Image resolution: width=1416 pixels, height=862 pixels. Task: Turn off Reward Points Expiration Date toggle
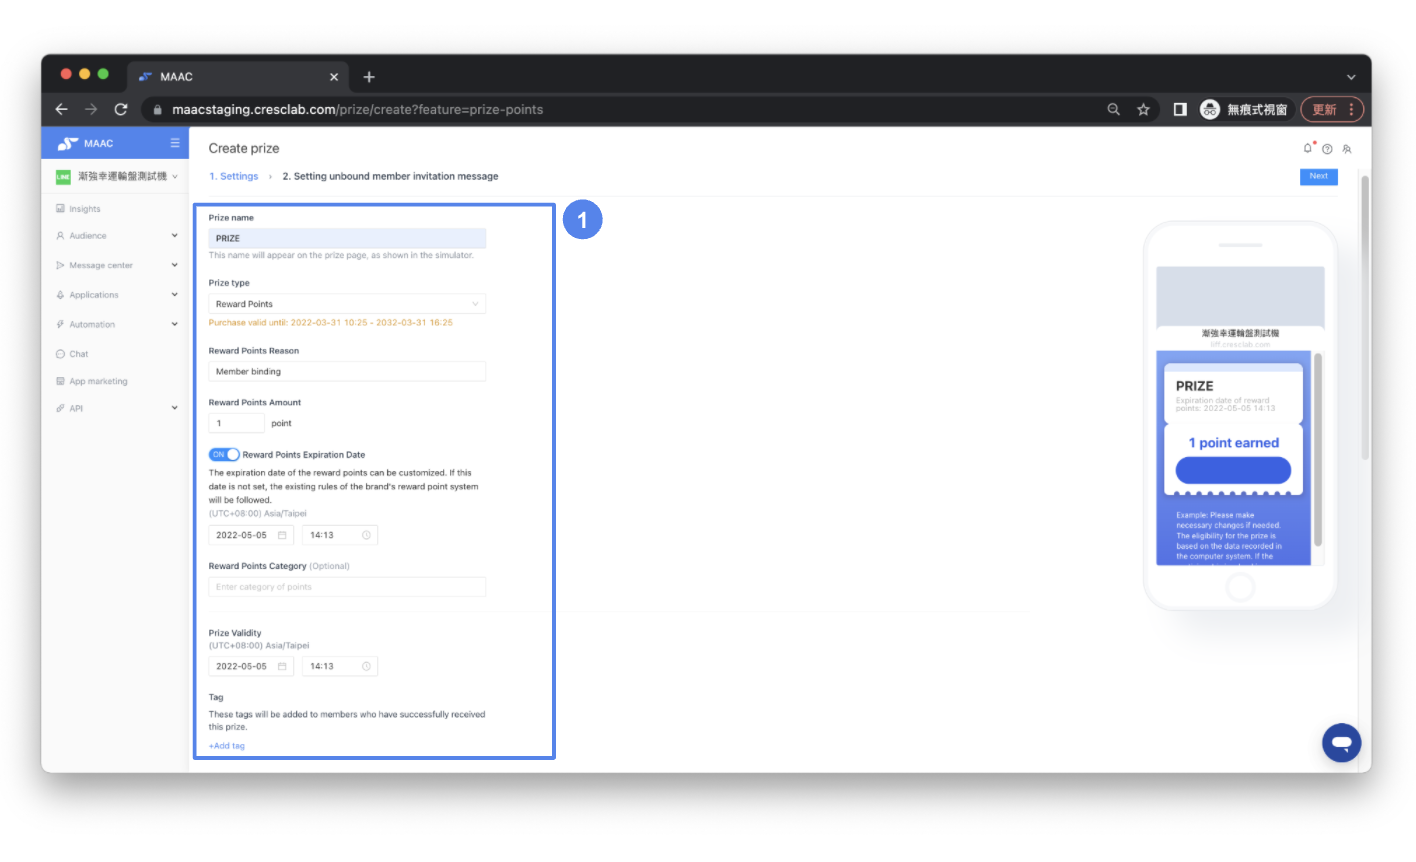224,454
